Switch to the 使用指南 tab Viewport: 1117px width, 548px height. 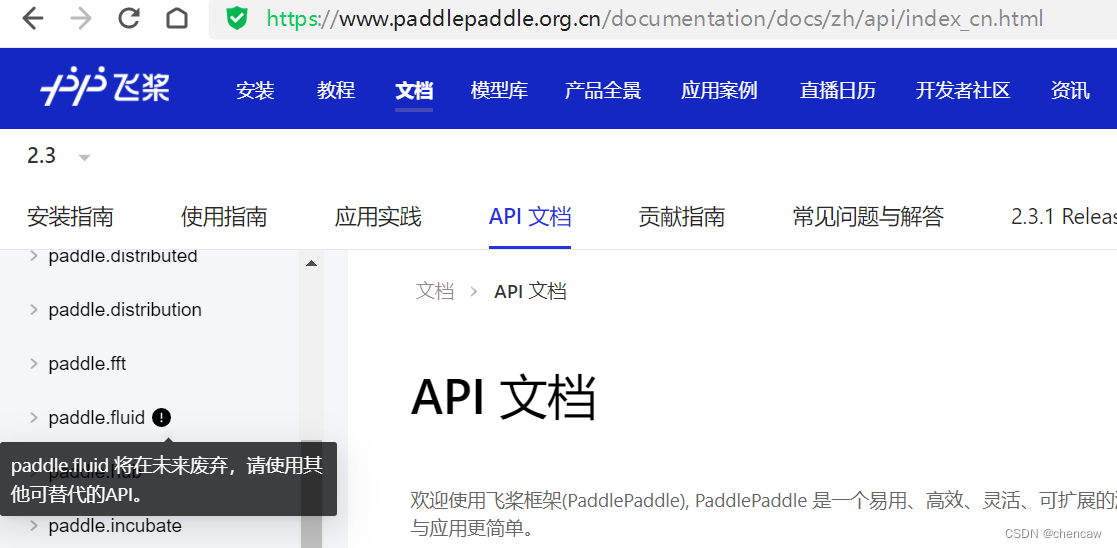[224, 217]
